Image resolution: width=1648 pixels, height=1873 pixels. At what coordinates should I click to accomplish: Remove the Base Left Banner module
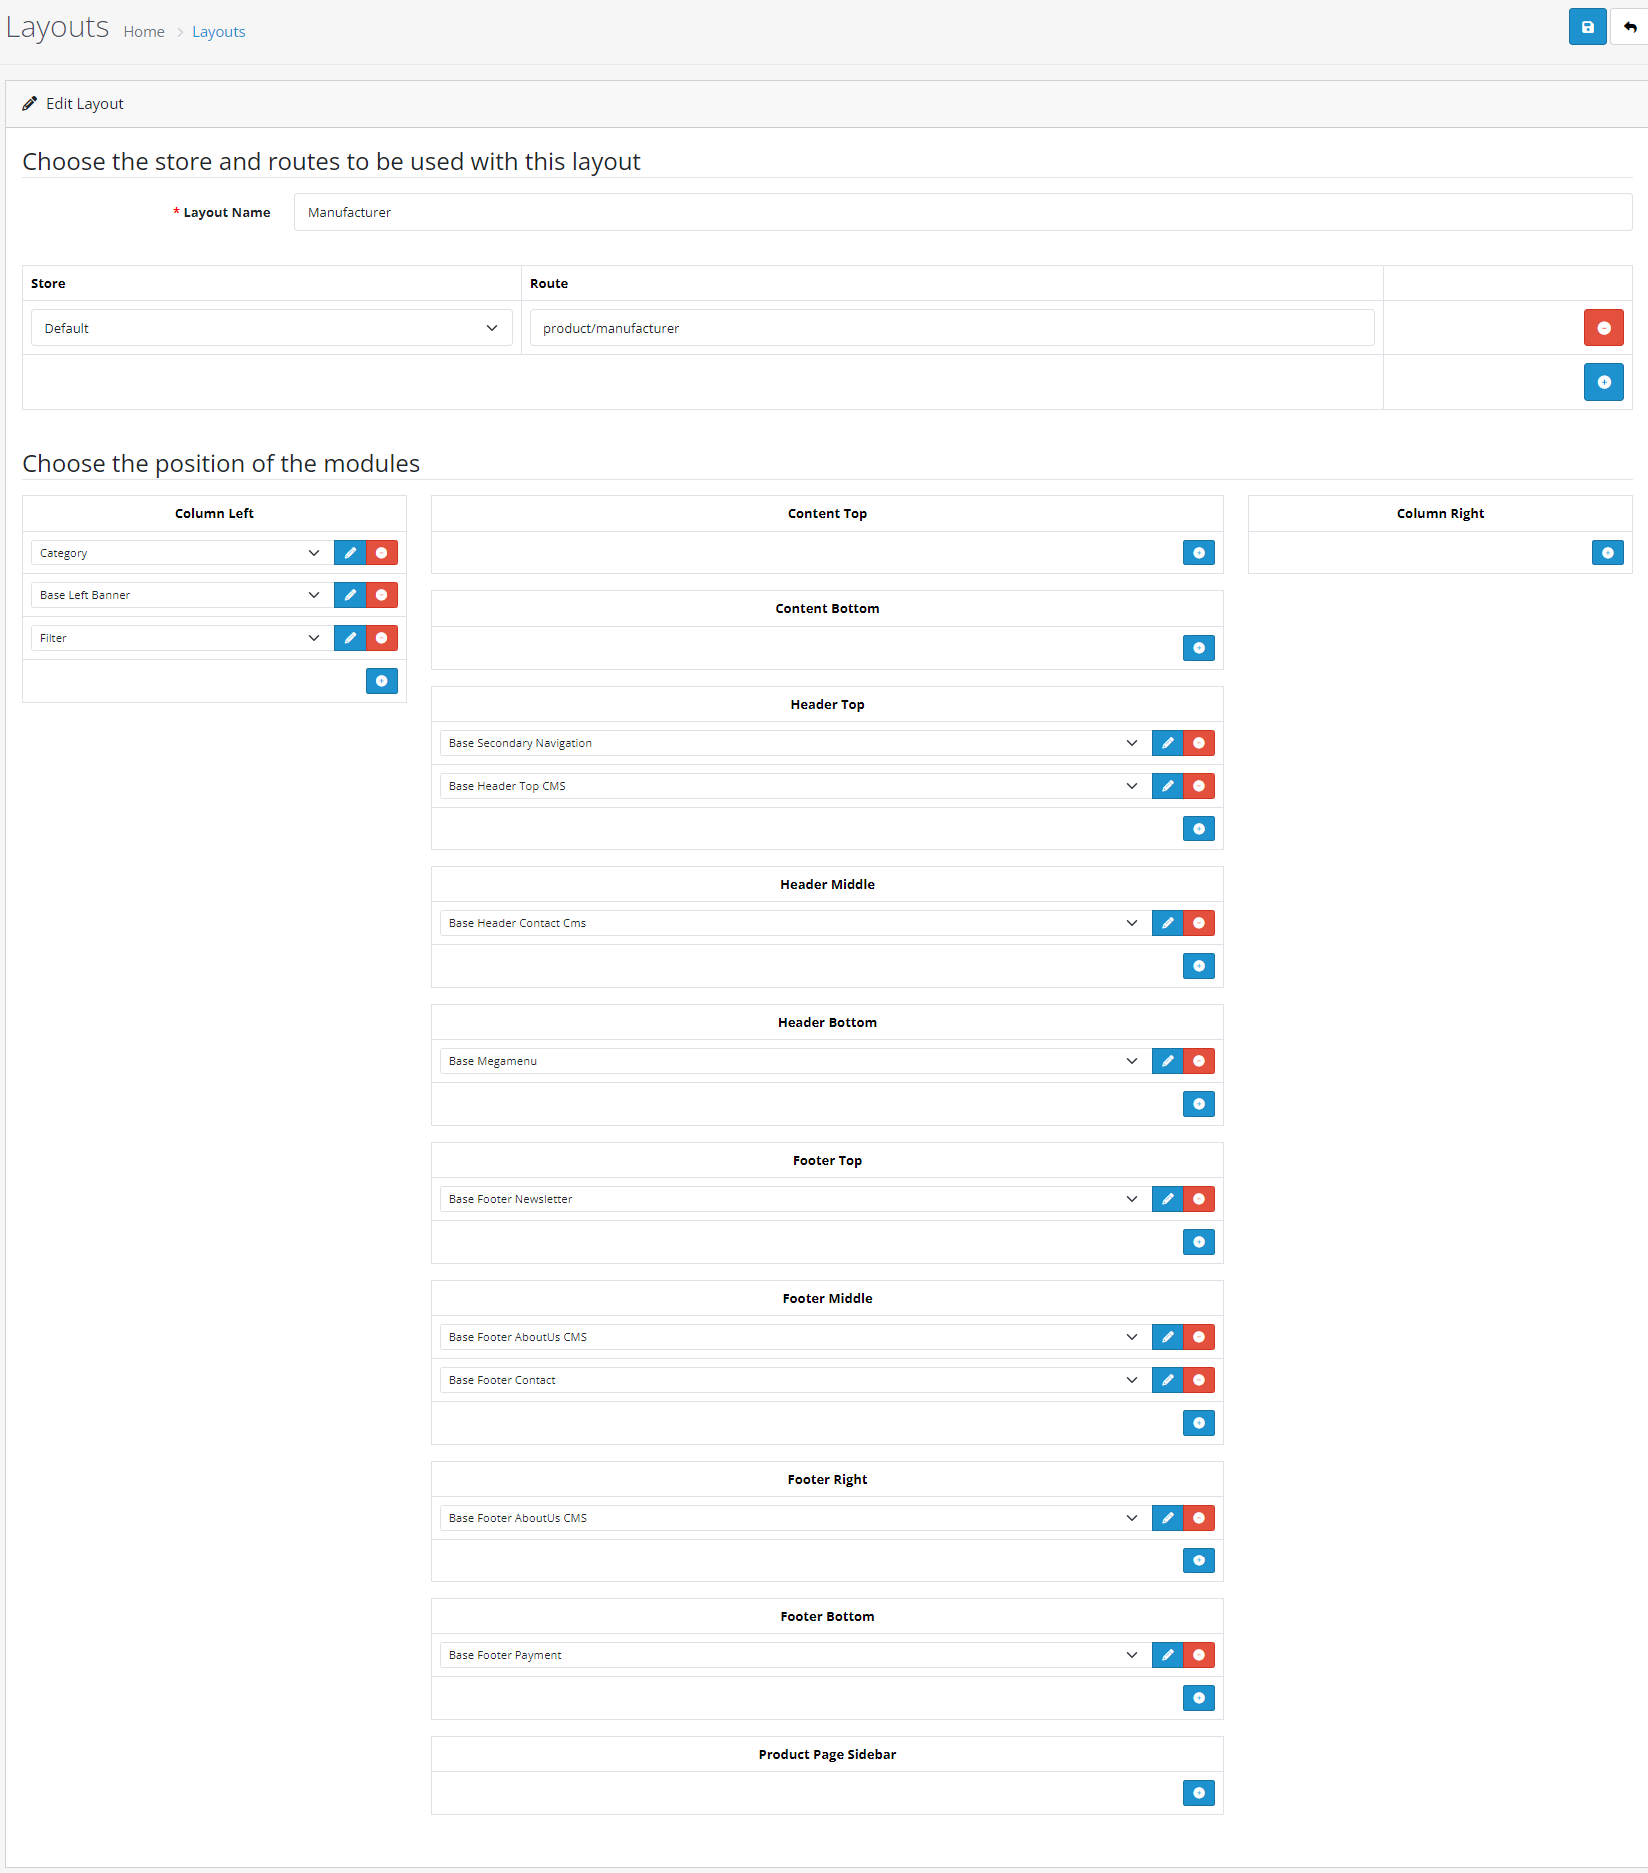tap(382, 595)
